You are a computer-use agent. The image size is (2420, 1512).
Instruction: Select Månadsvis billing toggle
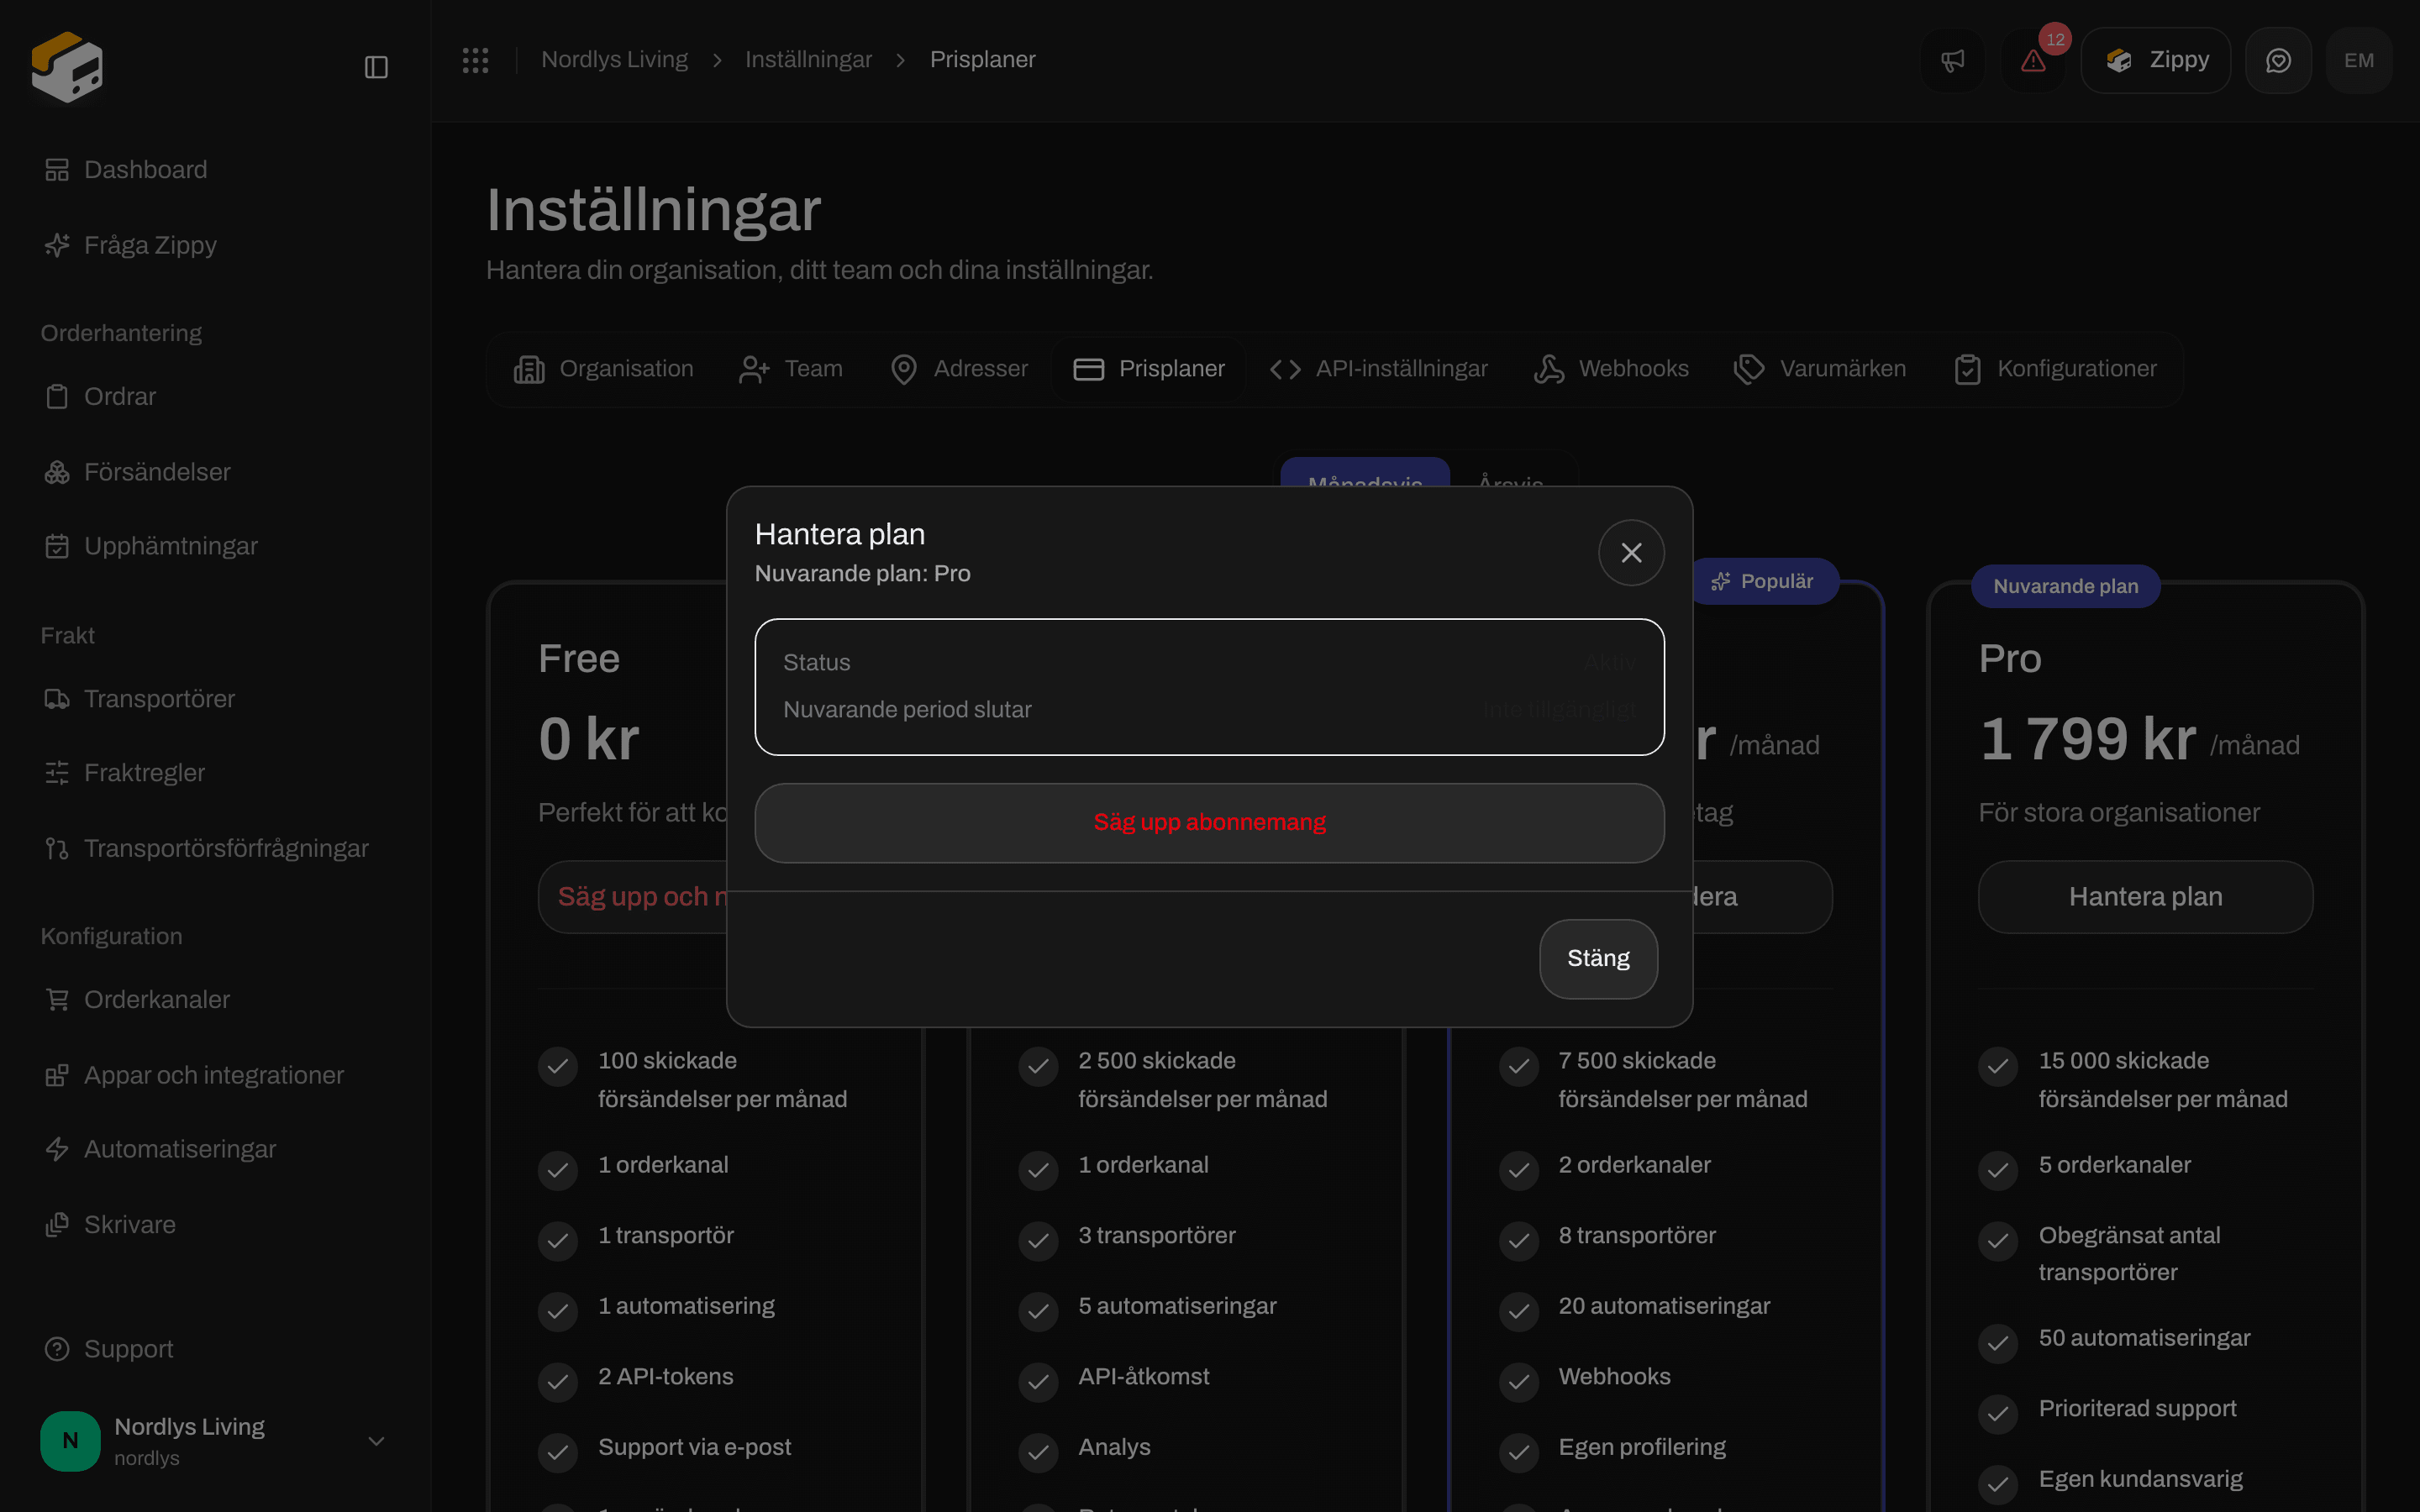coord(1365,473)
